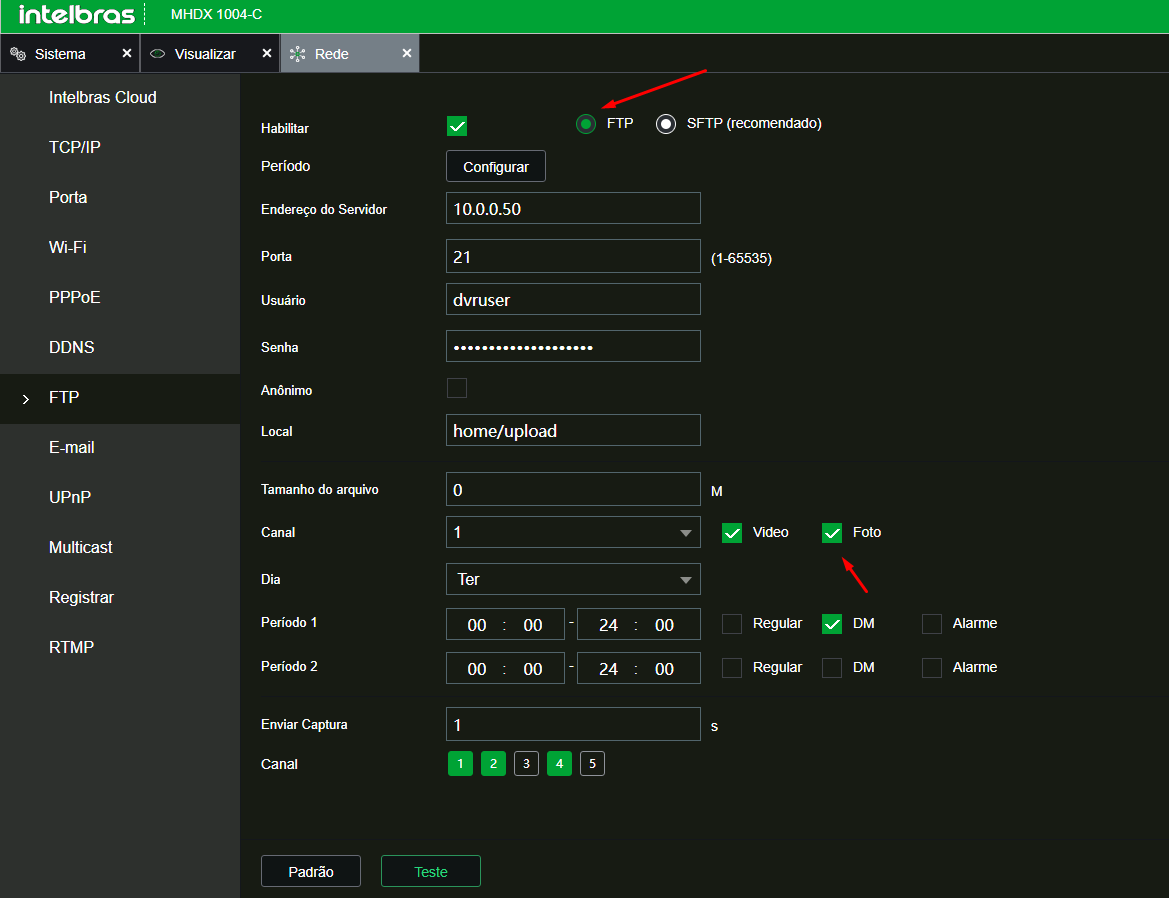Screen dimensions: 1169x898
Task: Enable Regular for Período 2
Action: pos(732,668)
